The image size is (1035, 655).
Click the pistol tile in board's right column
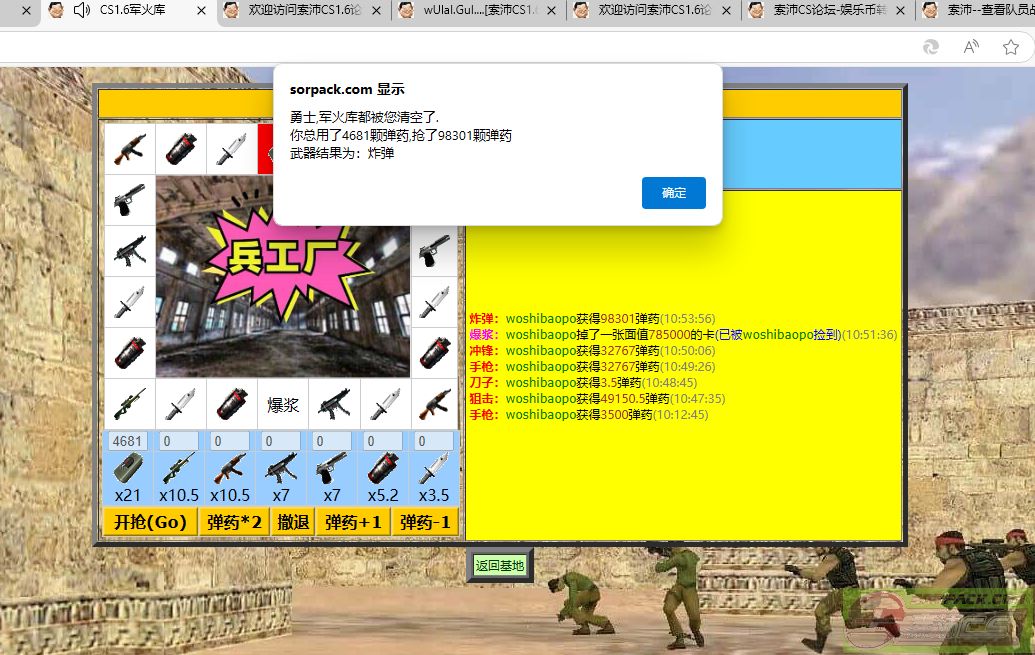[x=434, y=251]
